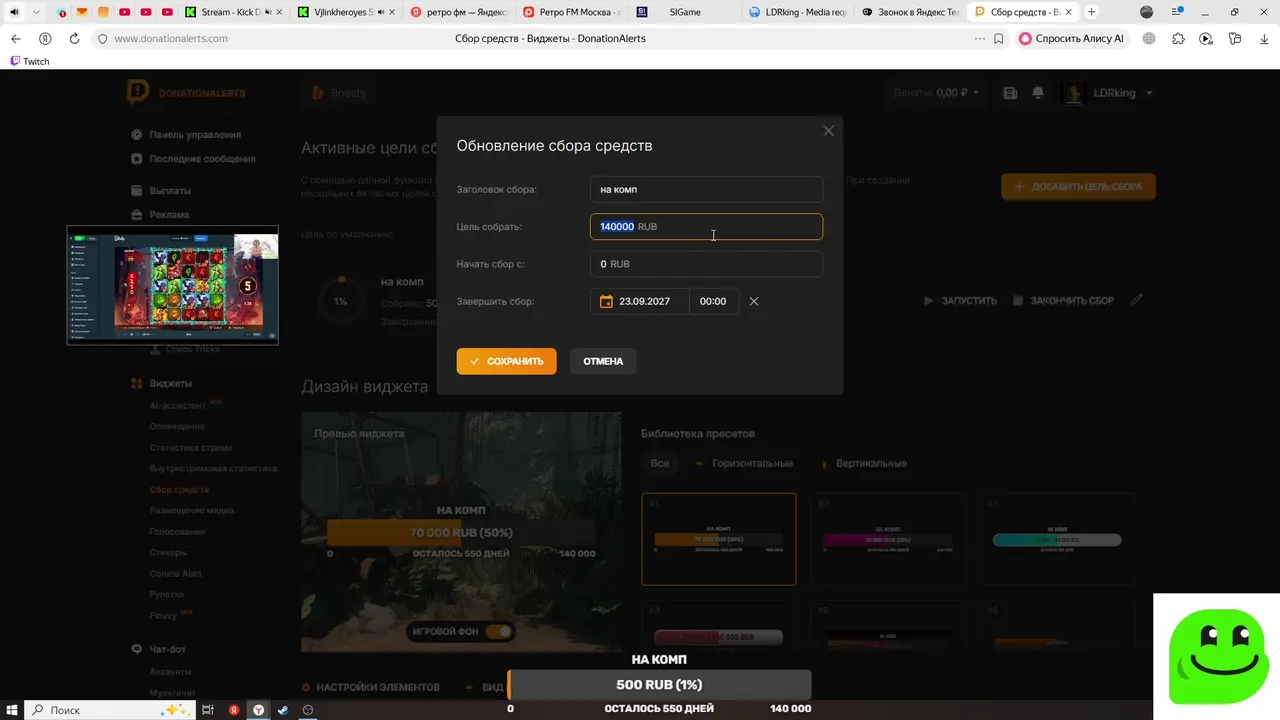This screenshot has width=1280, height=720.
Task: Open notifications bell icon
Action: click(x=1038, y=93)
